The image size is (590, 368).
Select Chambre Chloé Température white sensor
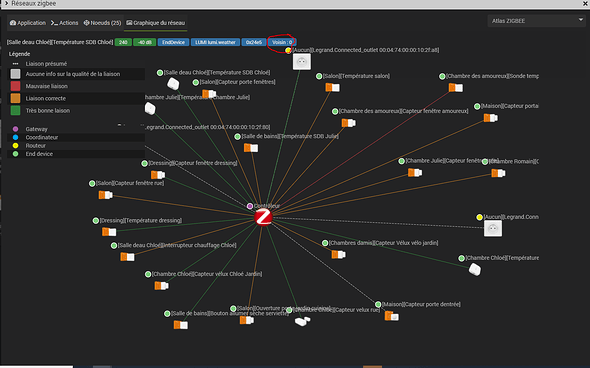pyautogui.click(x=475, y=269)
